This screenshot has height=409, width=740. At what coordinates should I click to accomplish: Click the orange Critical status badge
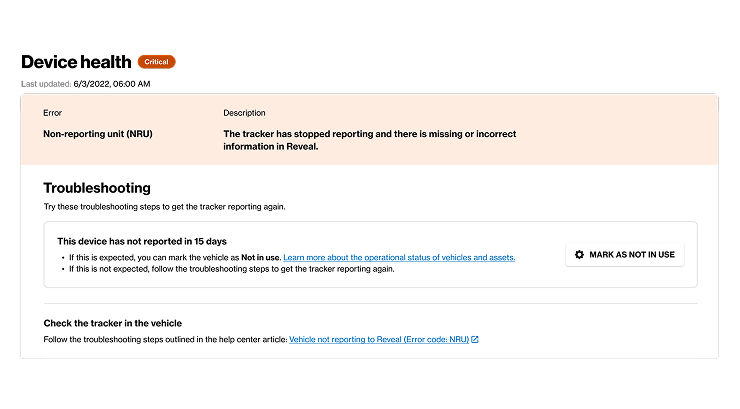pyautogui.click(x=157, y=62)
